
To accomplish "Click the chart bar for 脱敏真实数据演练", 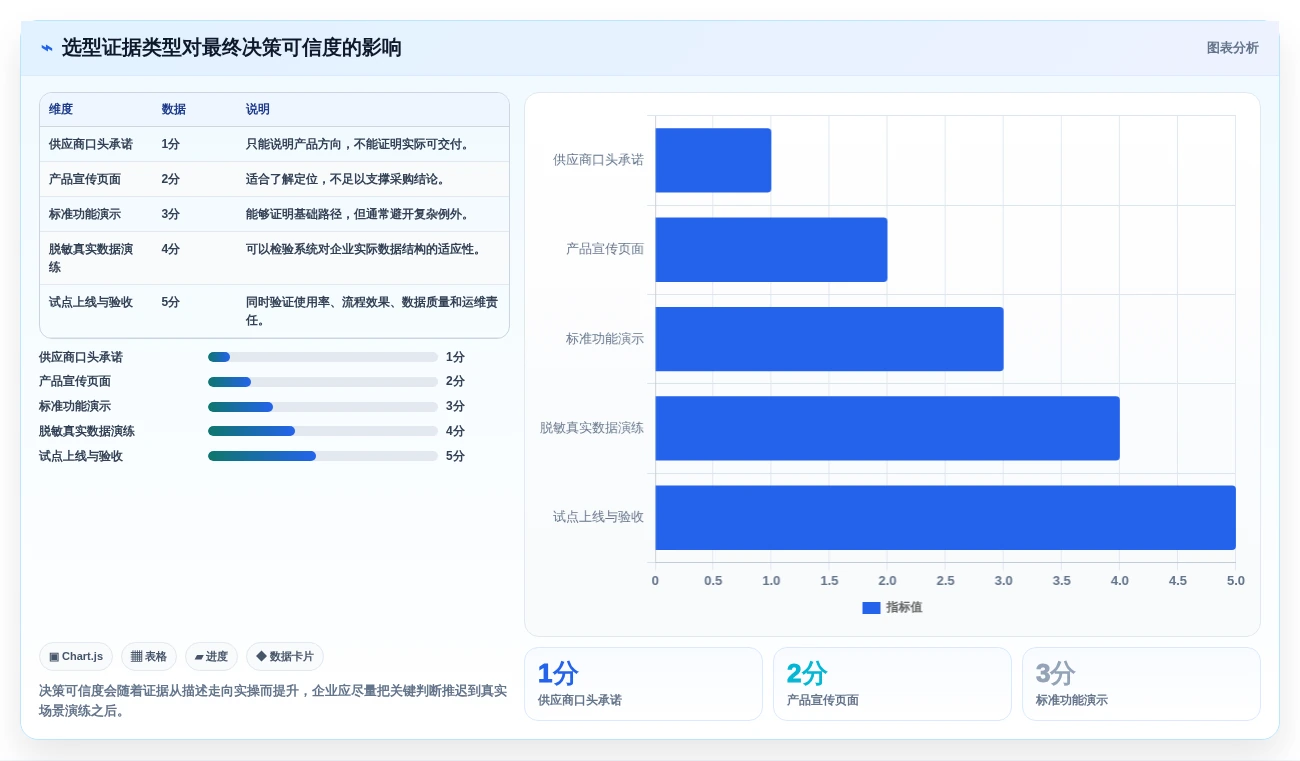I will click(887, 428).
